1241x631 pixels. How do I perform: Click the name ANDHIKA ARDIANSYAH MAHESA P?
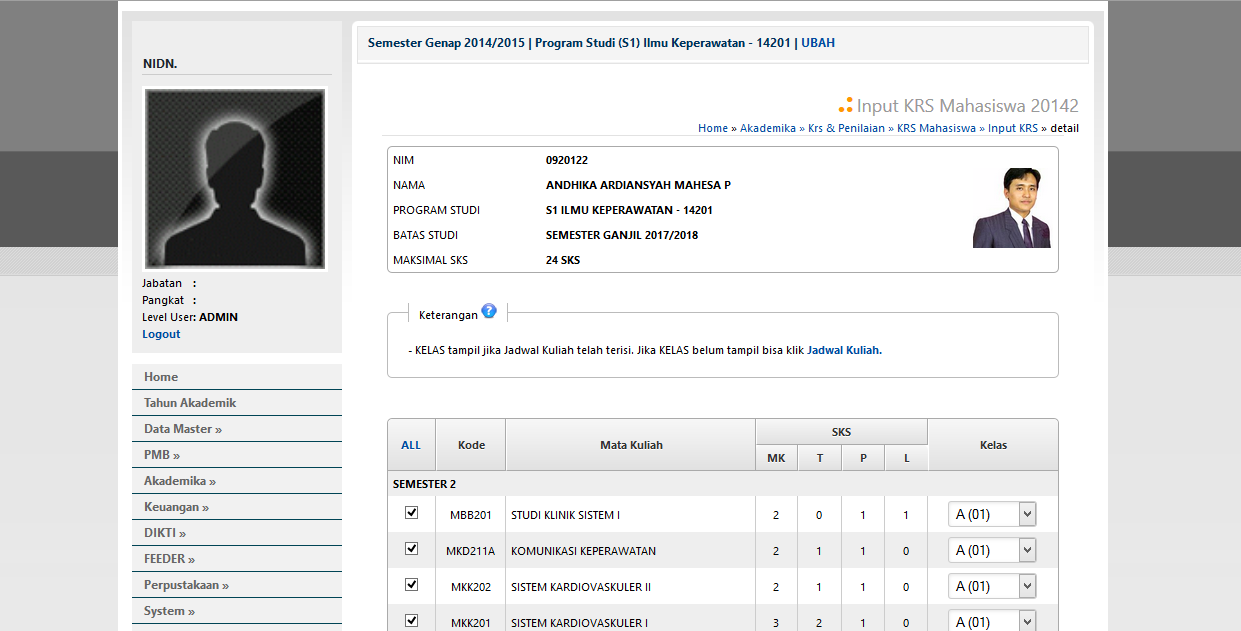tap(638, 185)
